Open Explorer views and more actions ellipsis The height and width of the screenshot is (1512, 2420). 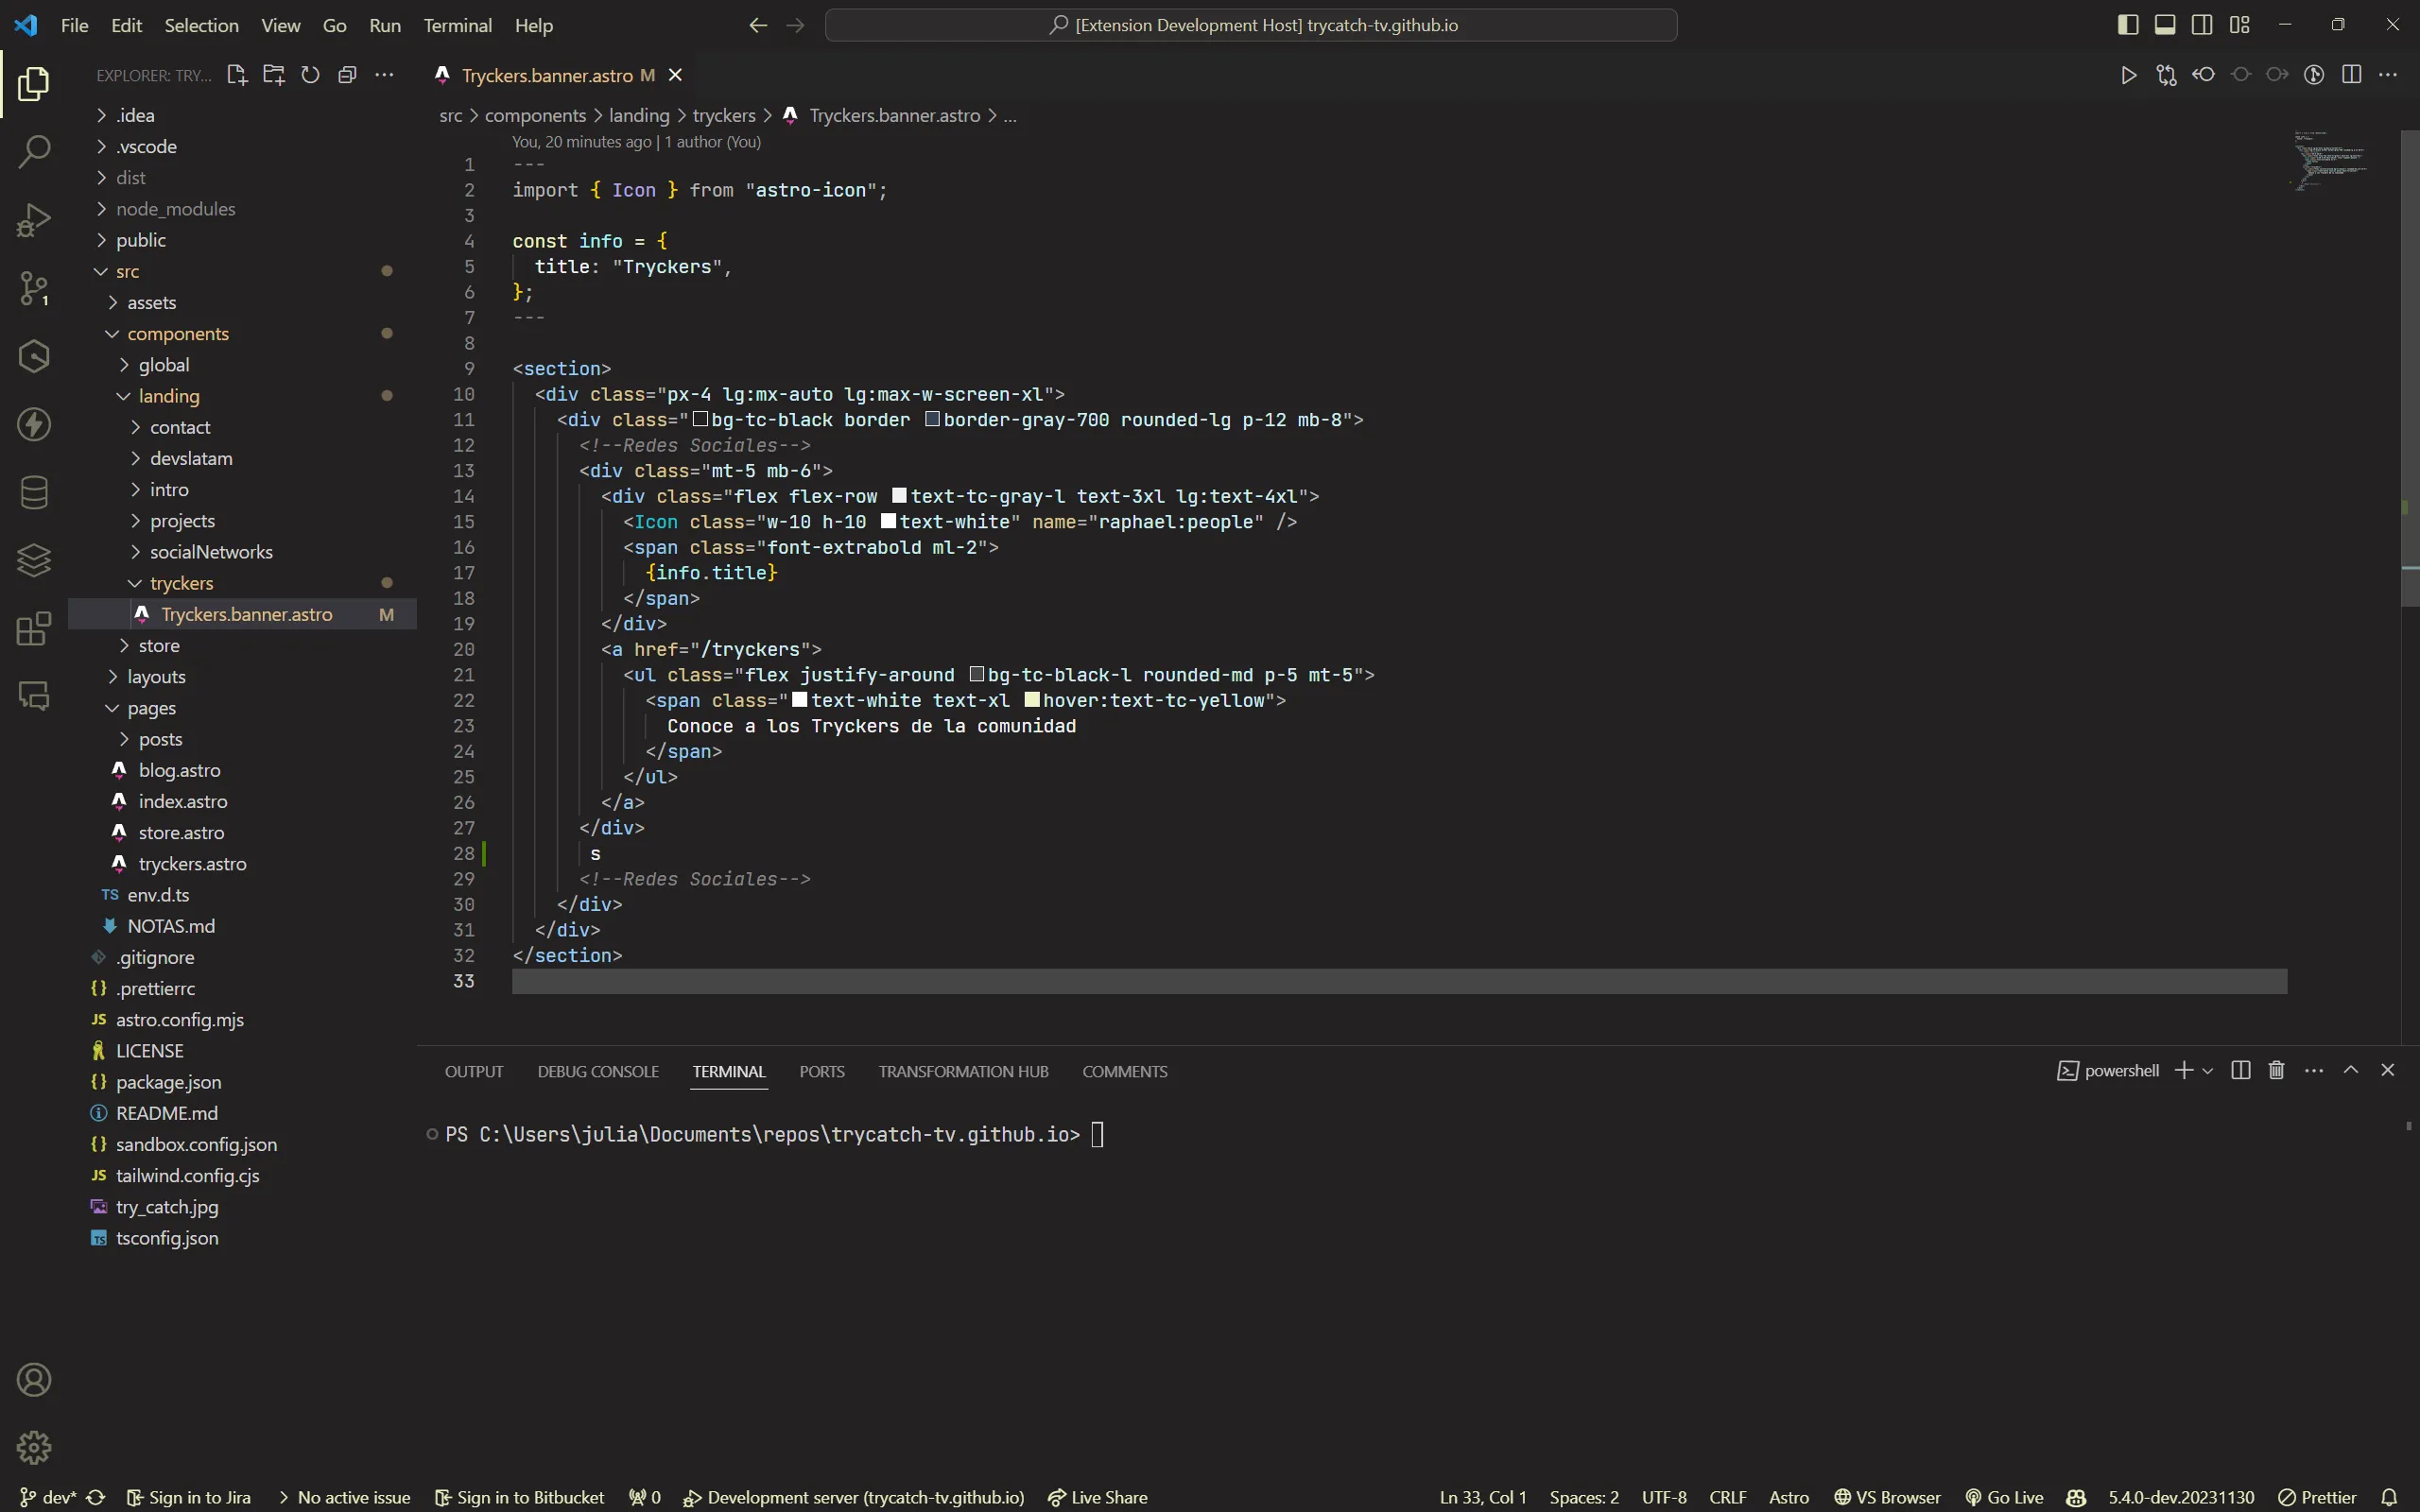(x=384, y=75)
